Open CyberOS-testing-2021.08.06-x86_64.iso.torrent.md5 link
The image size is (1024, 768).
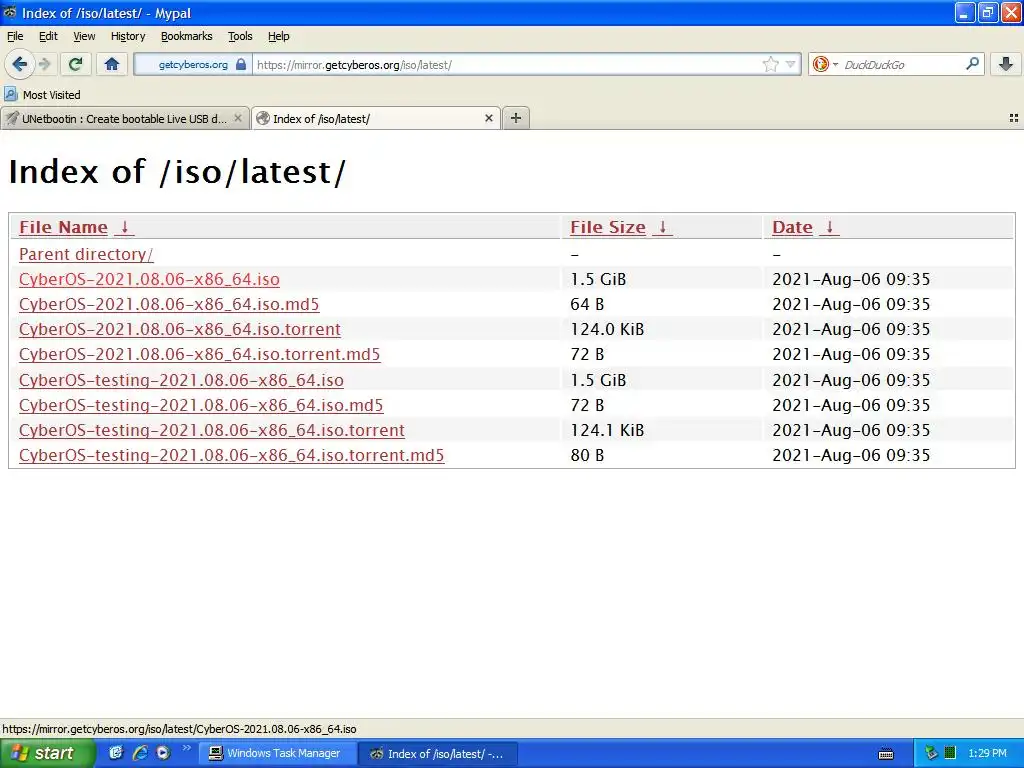click(x=231, y=455)
